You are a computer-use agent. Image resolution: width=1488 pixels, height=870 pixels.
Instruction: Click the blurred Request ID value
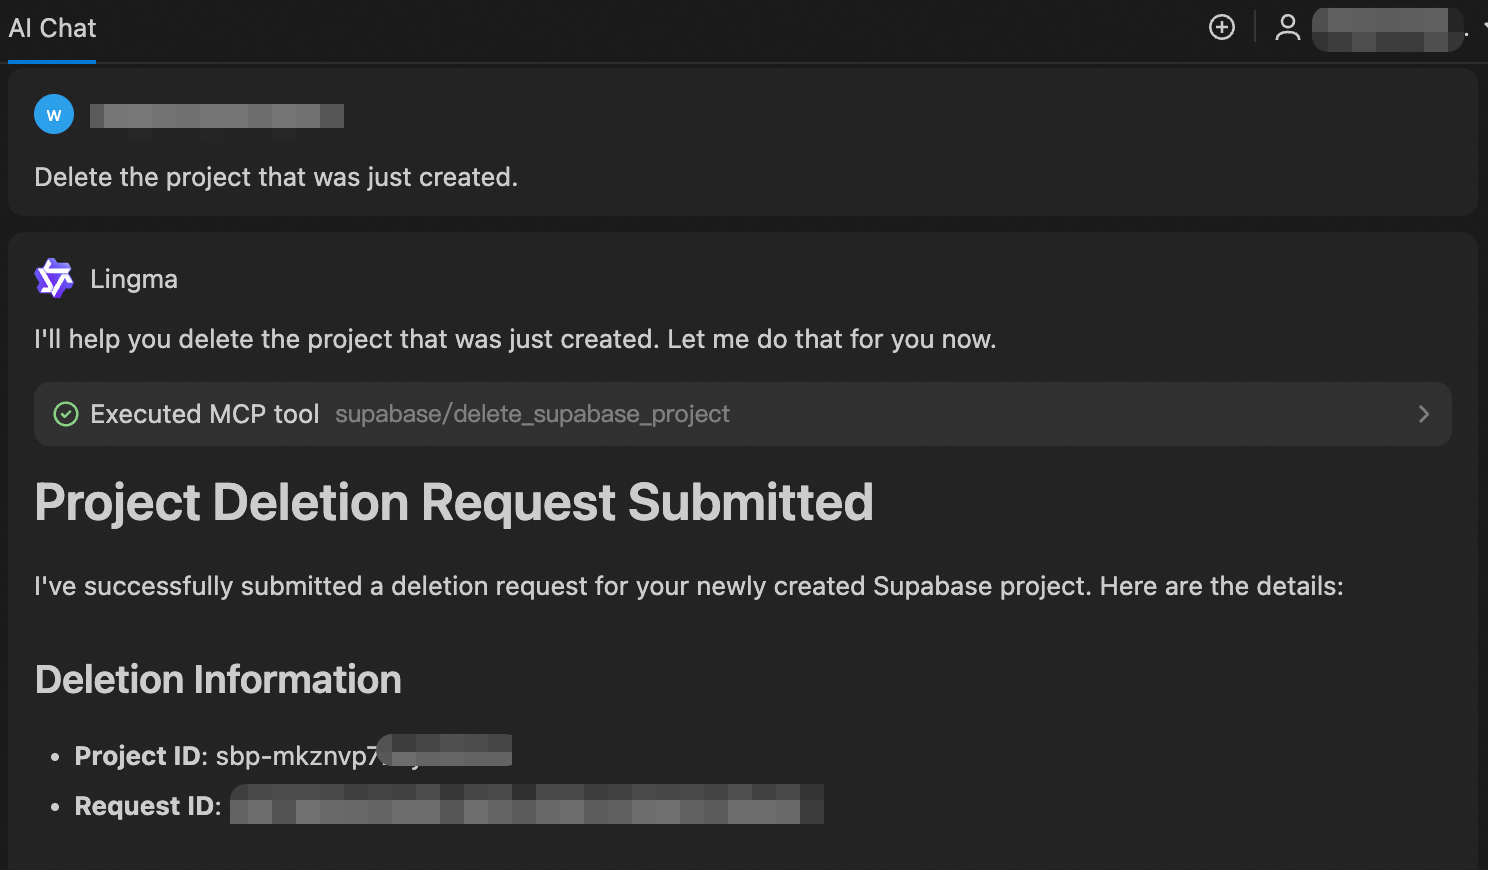pyautogui.click(x=526, y=805)
